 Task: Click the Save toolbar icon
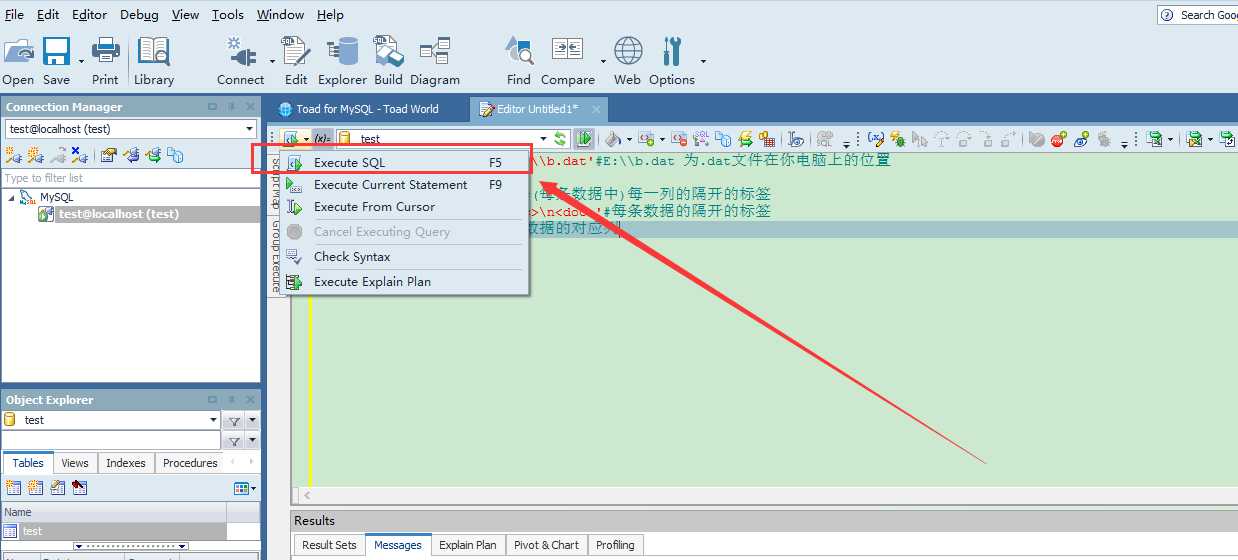click(56, 52)
